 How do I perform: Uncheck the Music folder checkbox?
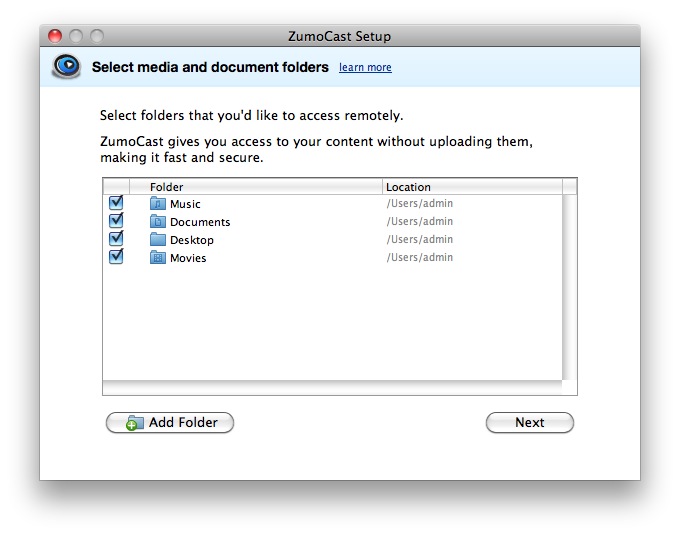coord(116,202)
